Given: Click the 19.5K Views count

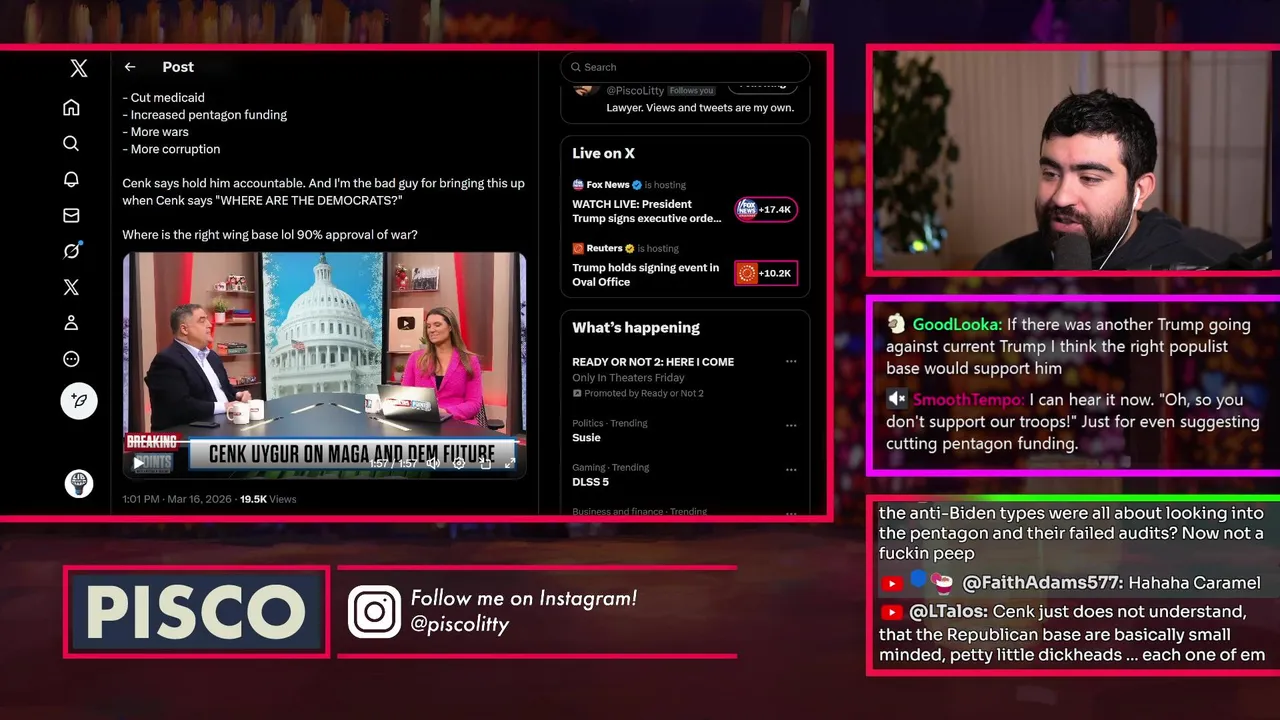Looking at the screenshot, I should [268, 499].
